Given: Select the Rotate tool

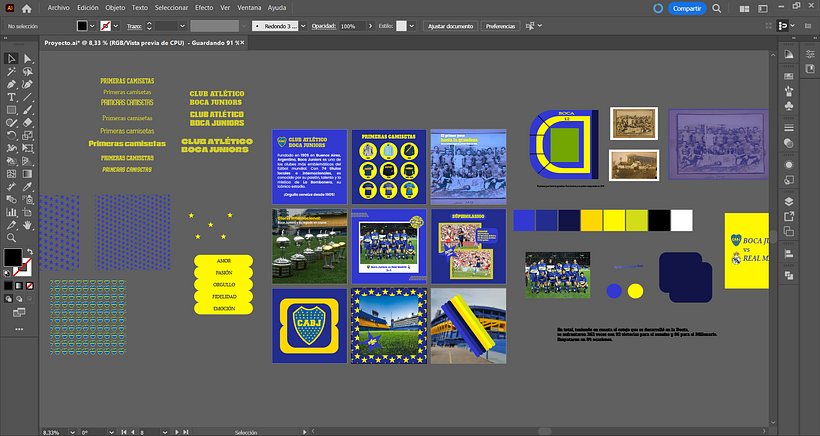Looking at the screenshot, I should pos(11,135).
